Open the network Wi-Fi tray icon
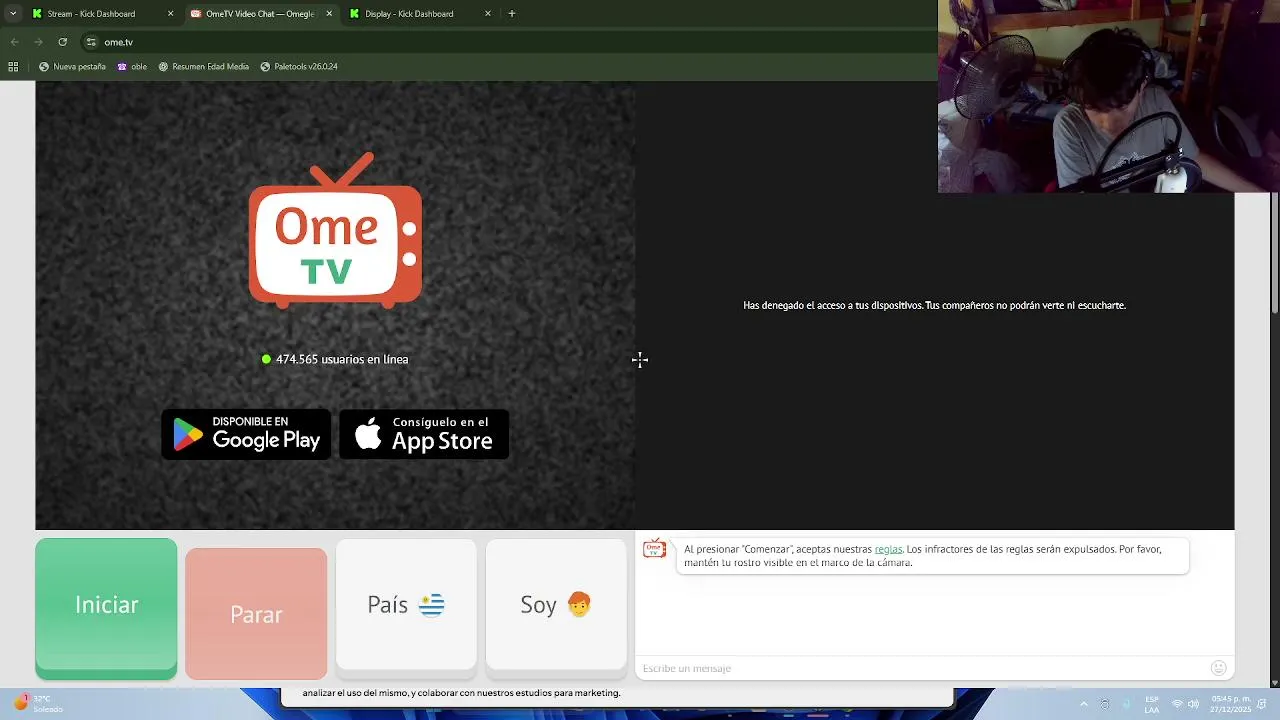This screenshot has width=1280, height=720. click(x=1177, y=704)
